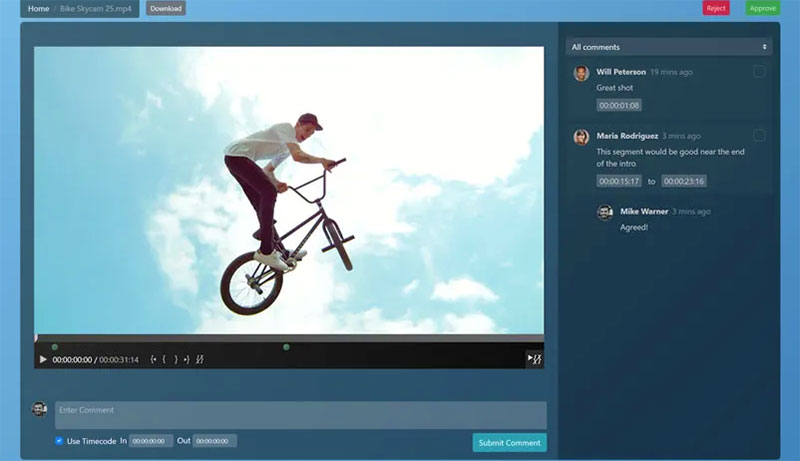Click the Bike Skycam 25.mp4 breadcrumb

(x=96, y=8)
